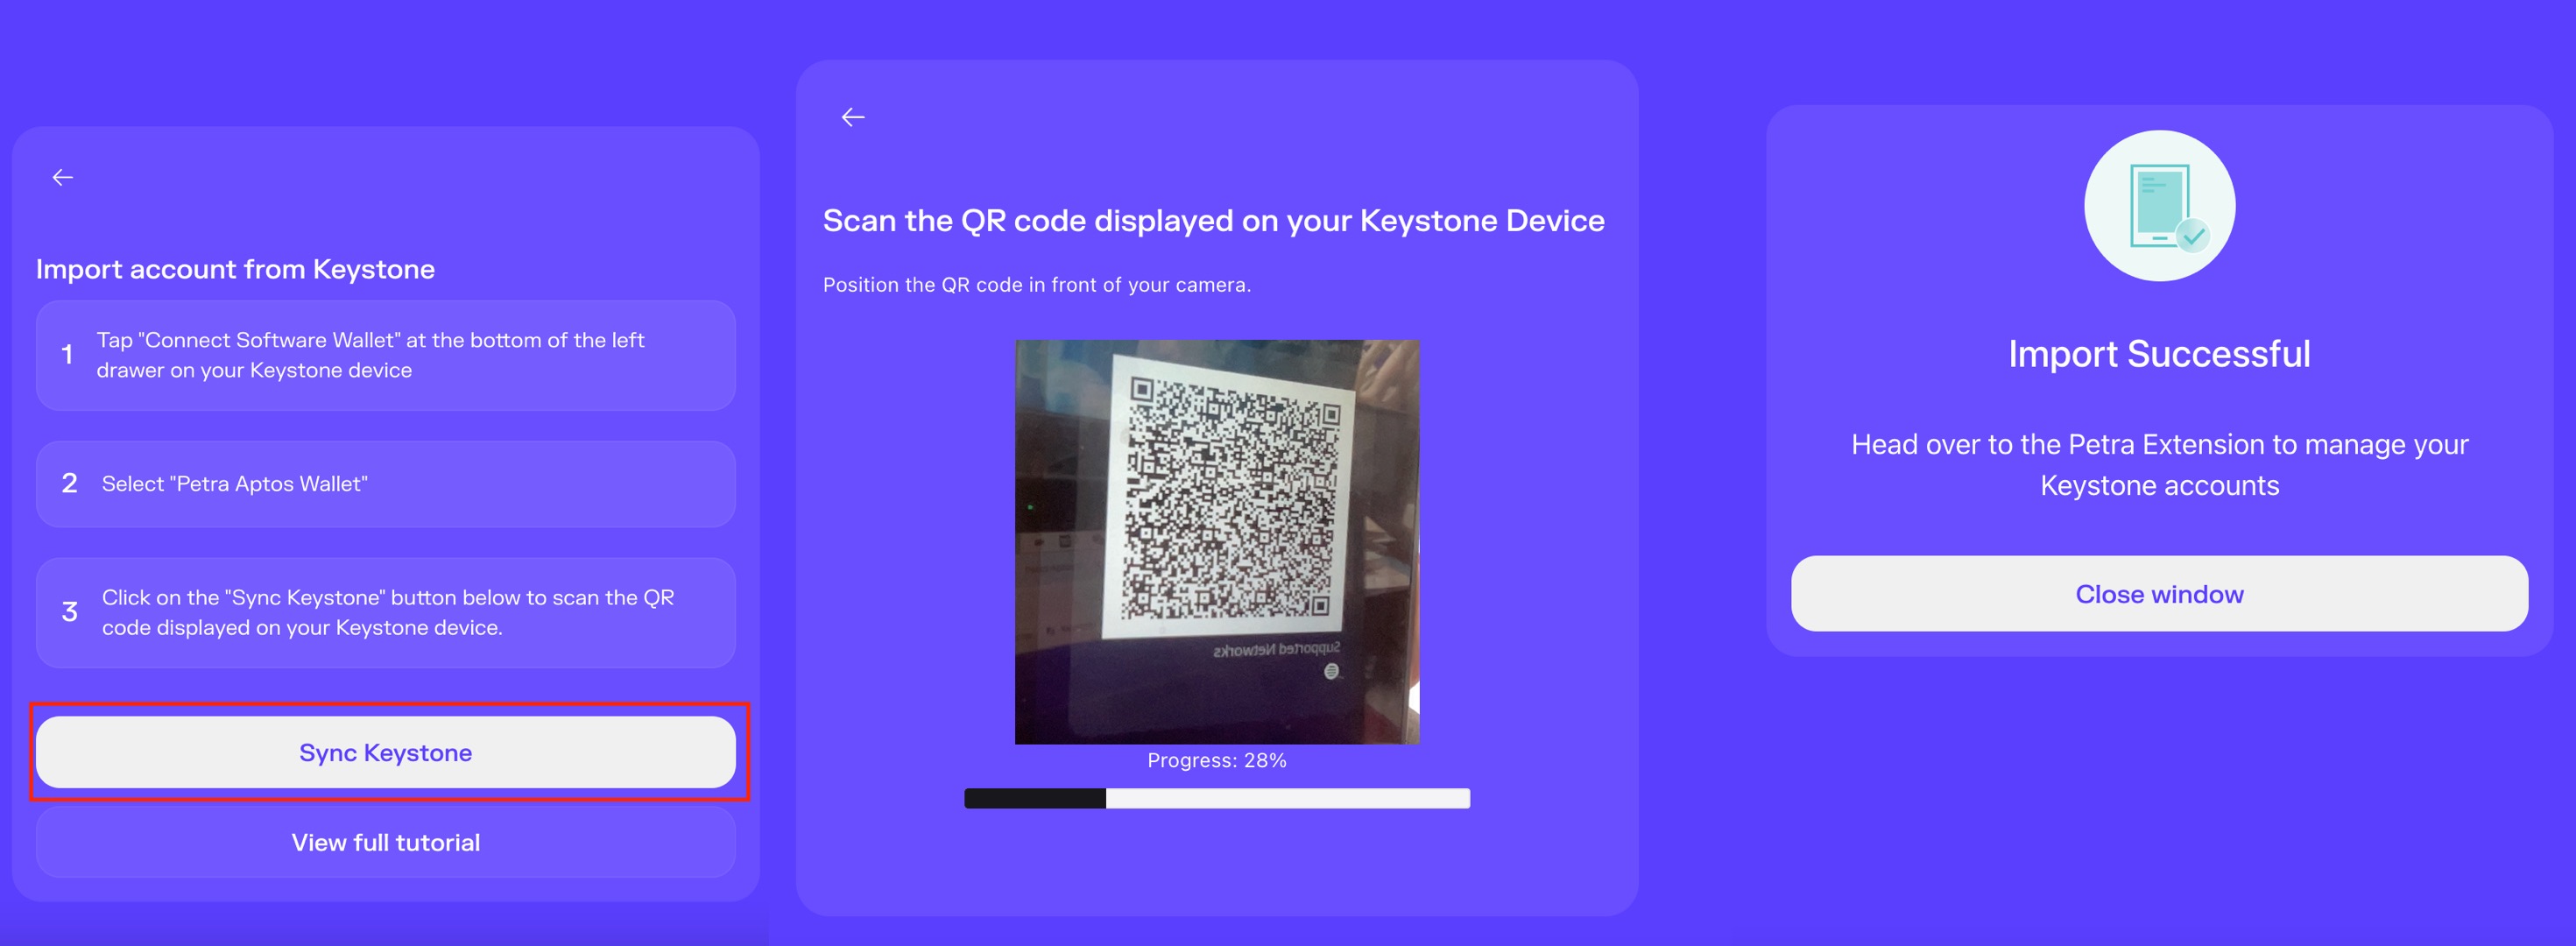The height and width of the screenshot is (946, 2576).
Task: Go back from Import account from Keystone panel
Action: [63, 178]
